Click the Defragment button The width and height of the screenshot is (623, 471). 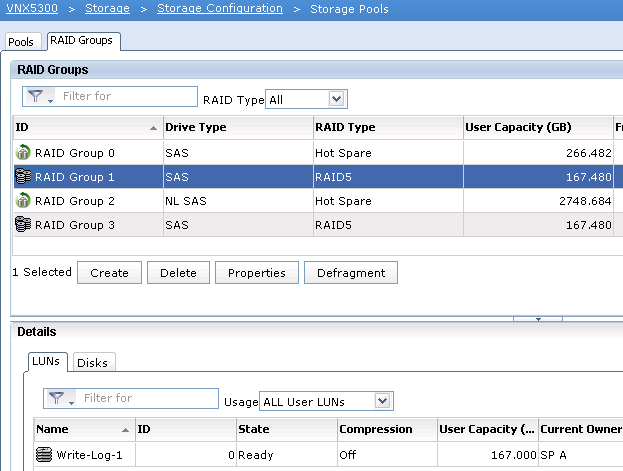click(x=351, y=273)
